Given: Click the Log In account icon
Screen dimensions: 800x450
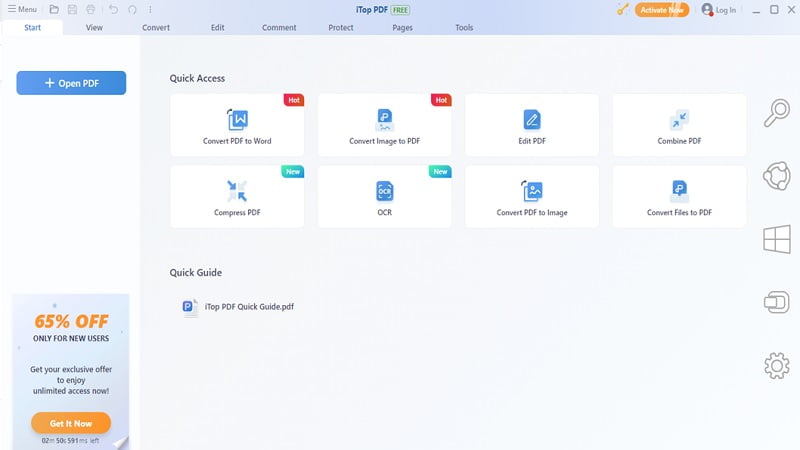Looking at the screenshot, I should pyautogui.click(x=707, y=9).
